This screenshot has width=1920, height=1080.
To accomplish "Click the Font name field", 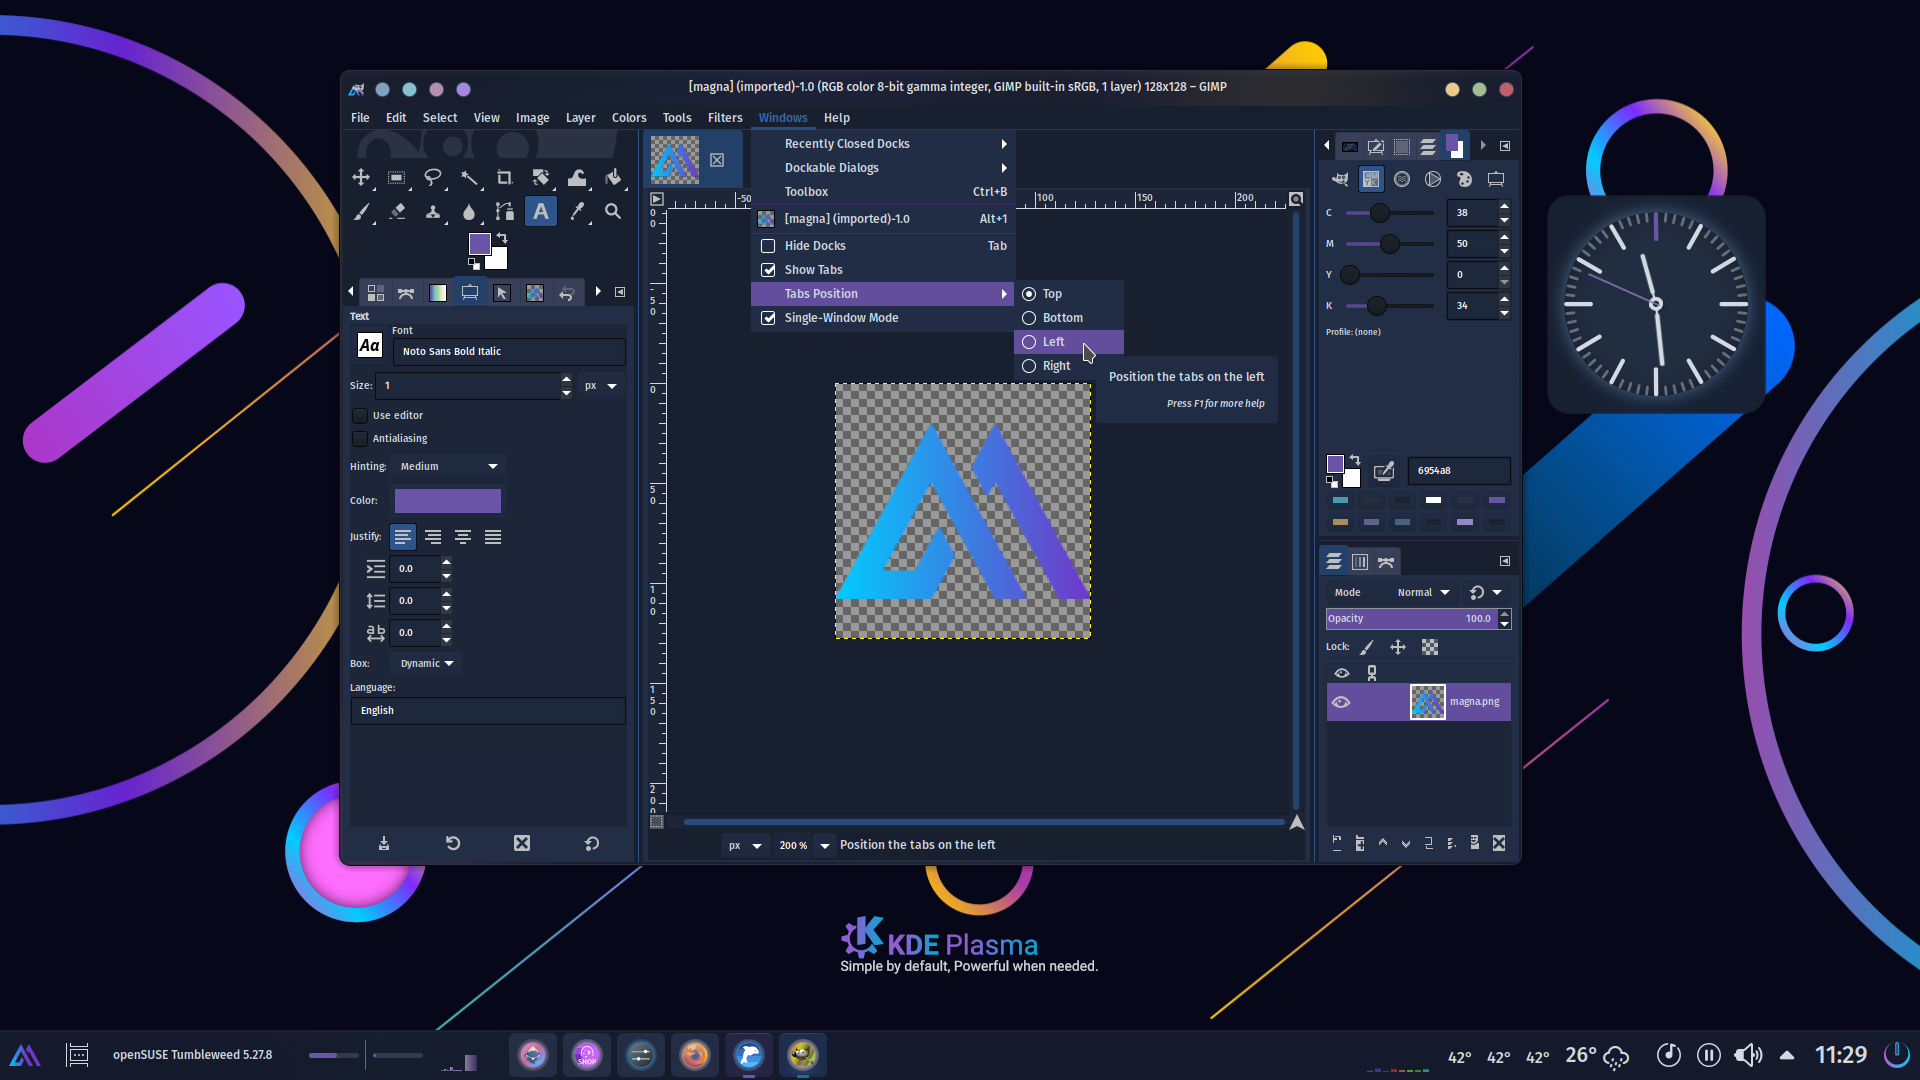I will [x=509, y=352].
